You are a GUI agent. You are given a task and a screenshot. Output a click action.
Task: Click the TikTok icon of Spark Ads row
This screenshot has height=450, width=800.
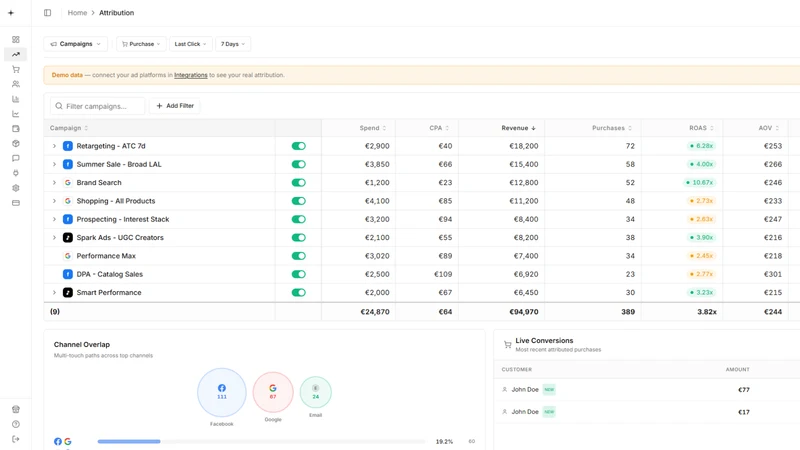(67, 237)
